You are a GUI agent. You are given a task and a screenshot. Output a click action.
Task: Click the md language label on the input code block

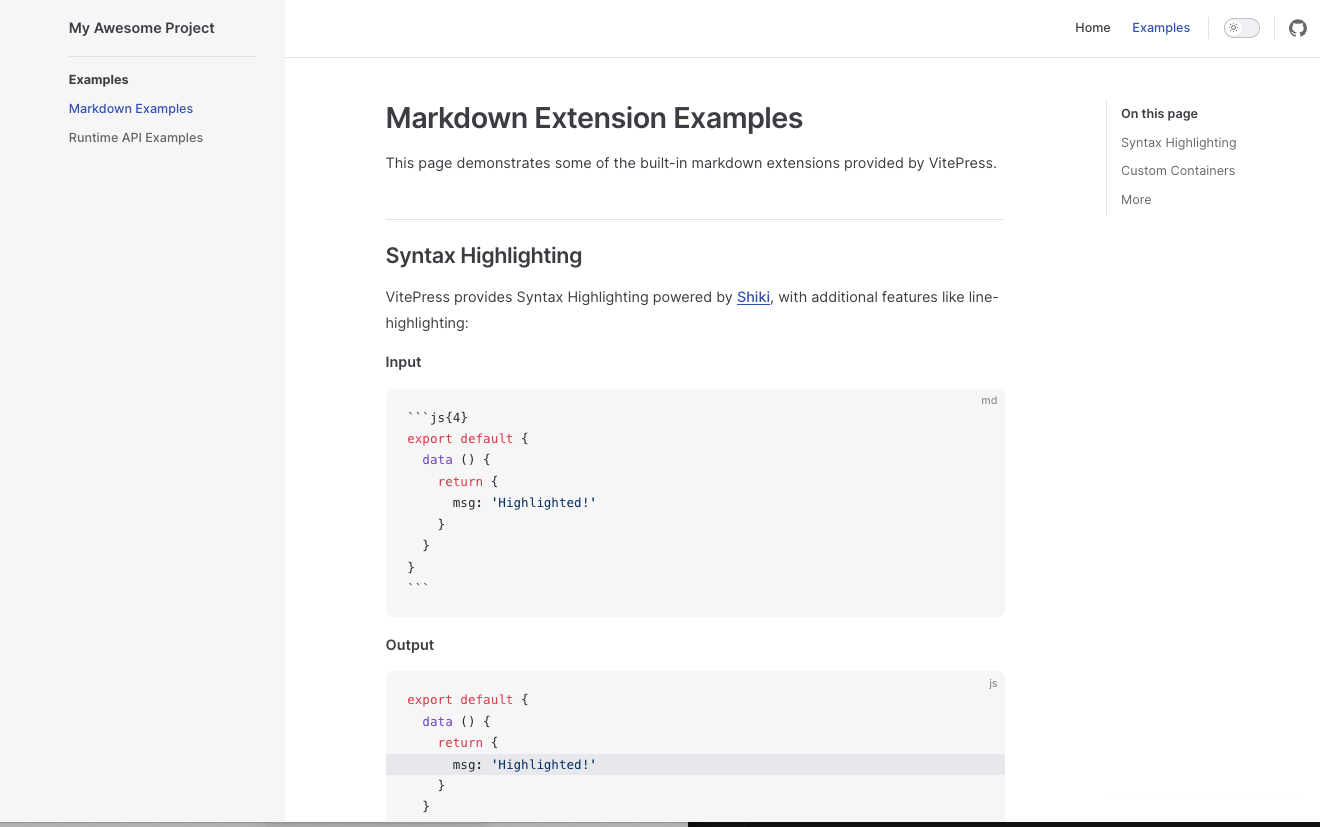pyautogui.click(x=988, y=401)
